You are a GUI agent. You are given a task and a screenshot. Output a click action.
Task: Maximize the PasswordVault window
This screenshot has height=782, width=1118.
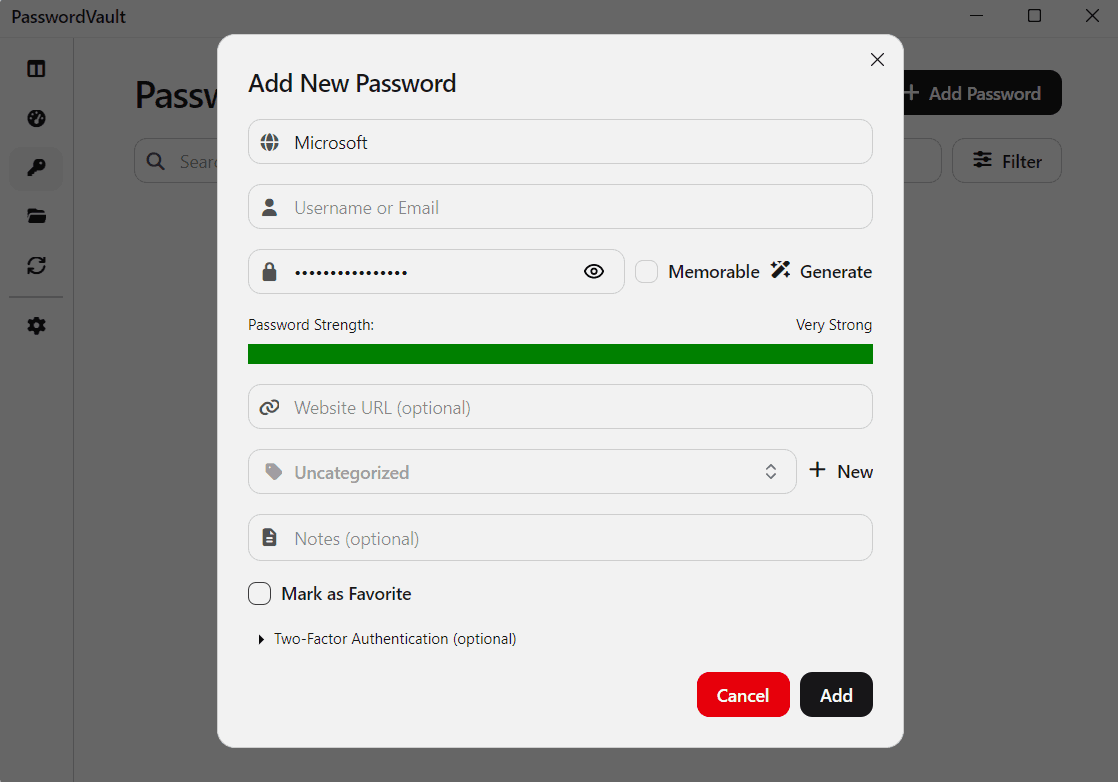click(1035, 16)
